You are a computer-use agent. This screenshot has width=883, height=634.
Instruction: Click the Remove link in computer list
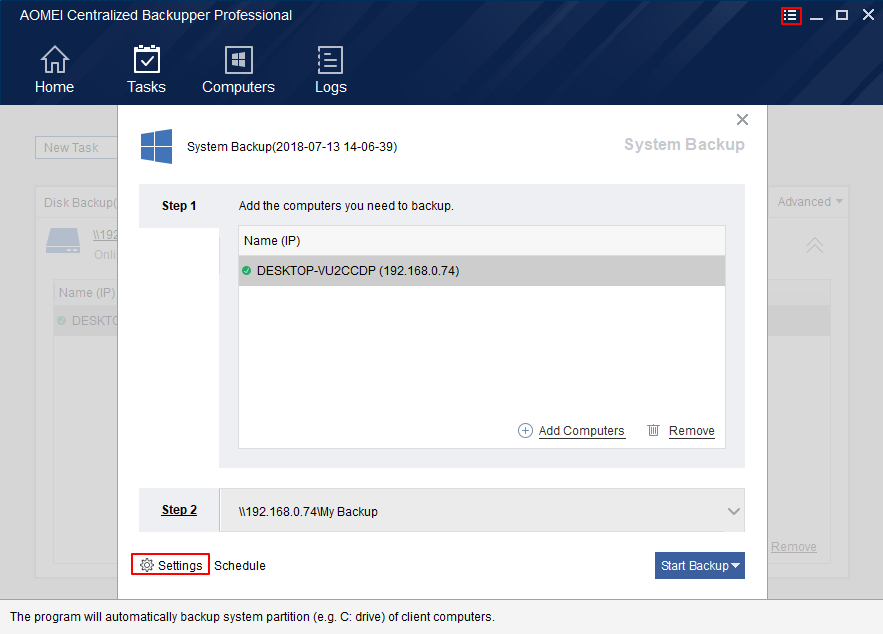(692, 431)
